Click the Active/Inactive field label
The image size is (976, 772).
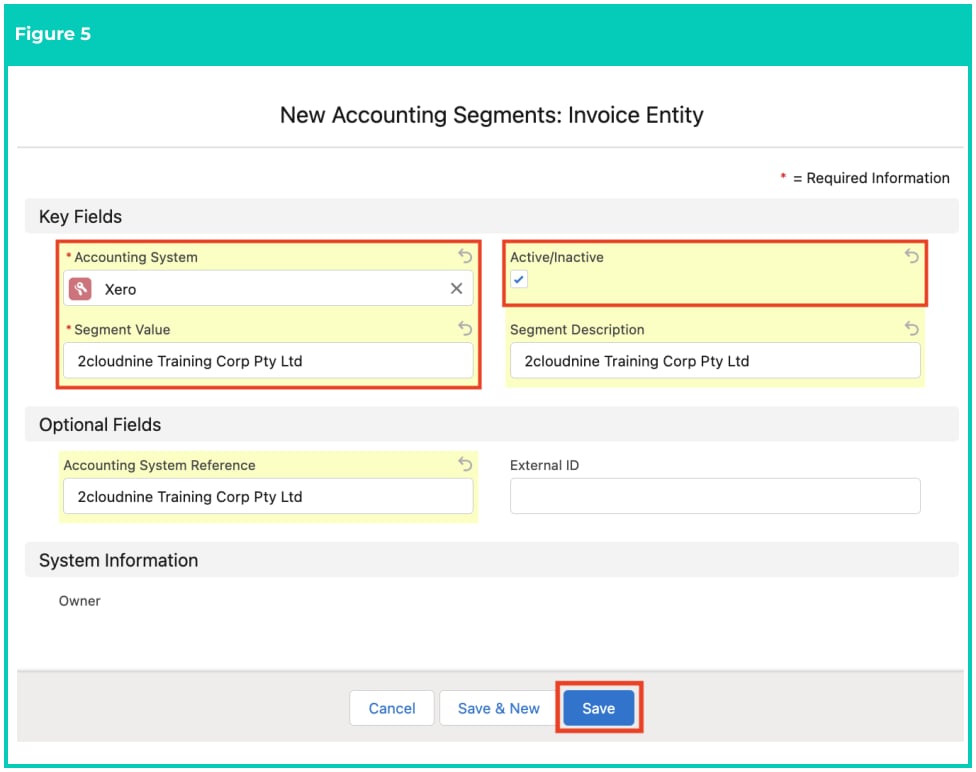(x=557, y=257)
